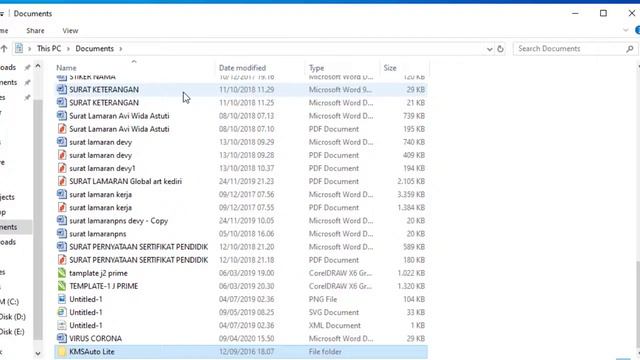This screenshot has width=640, height=360.
Task: Open the View ribbon tab
Action: point(70,31)
